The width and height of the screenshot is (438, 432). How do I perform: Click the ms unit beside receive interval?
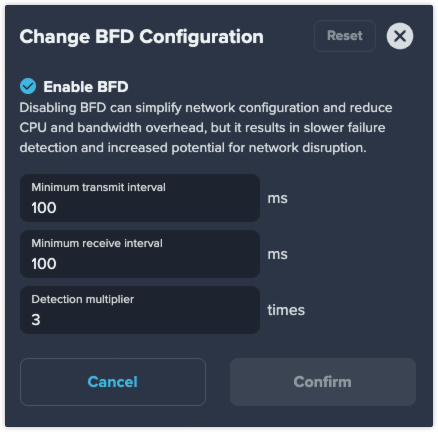tap(277, 254)
